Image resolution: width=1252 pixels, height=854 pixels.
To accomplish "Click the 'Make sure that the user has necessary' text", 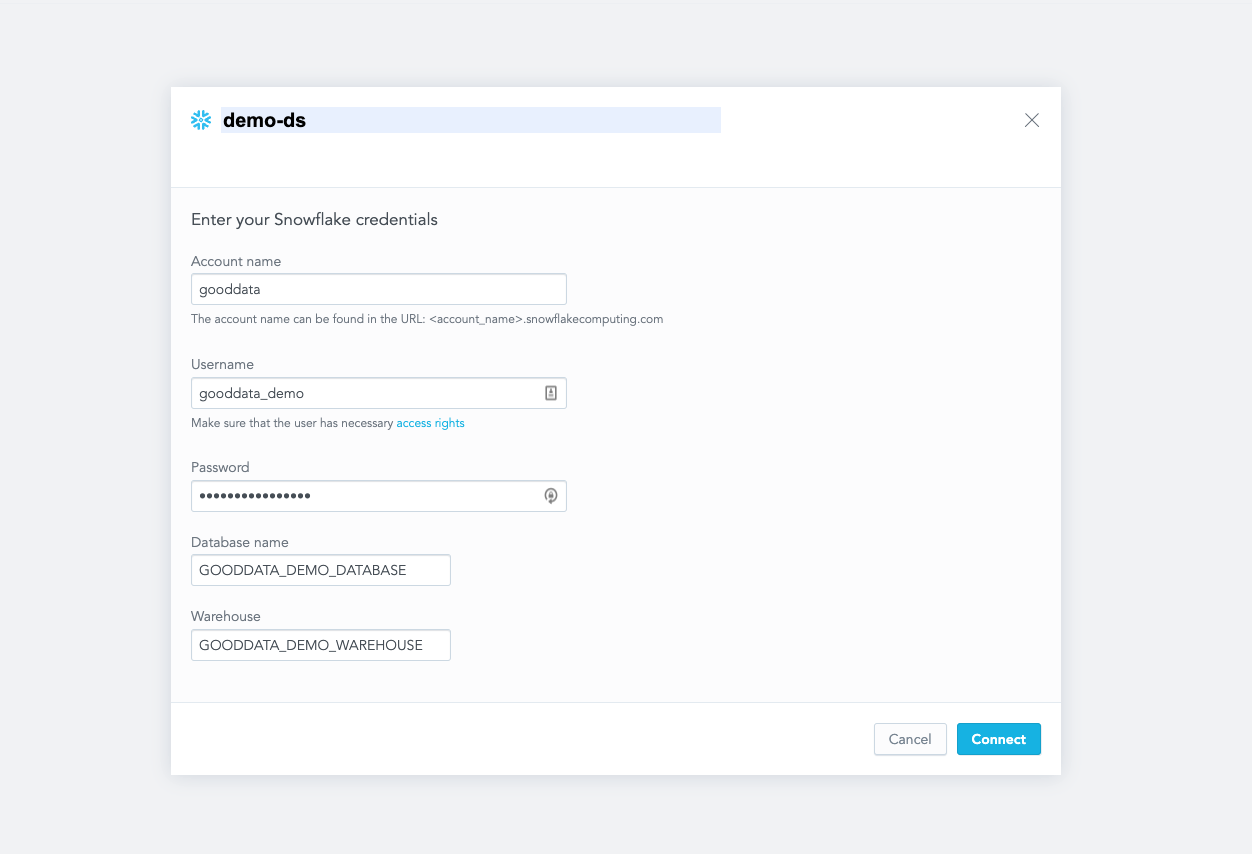I will pyautogui.click(x=292, y=423).
